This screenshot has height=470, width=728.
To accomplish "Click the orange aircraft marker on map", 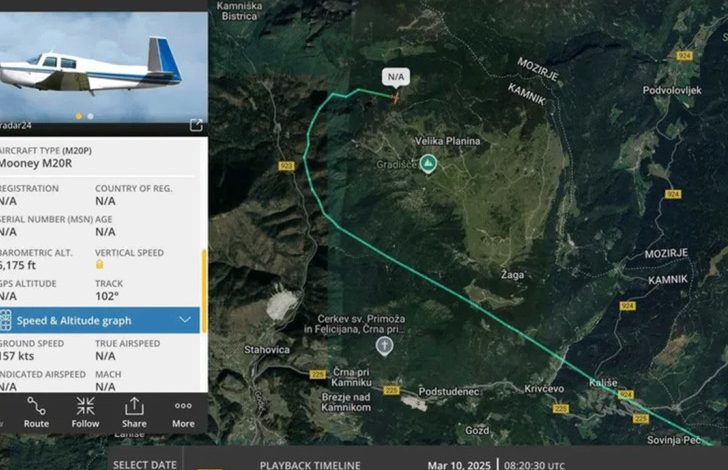I will (x=395, y=97).
